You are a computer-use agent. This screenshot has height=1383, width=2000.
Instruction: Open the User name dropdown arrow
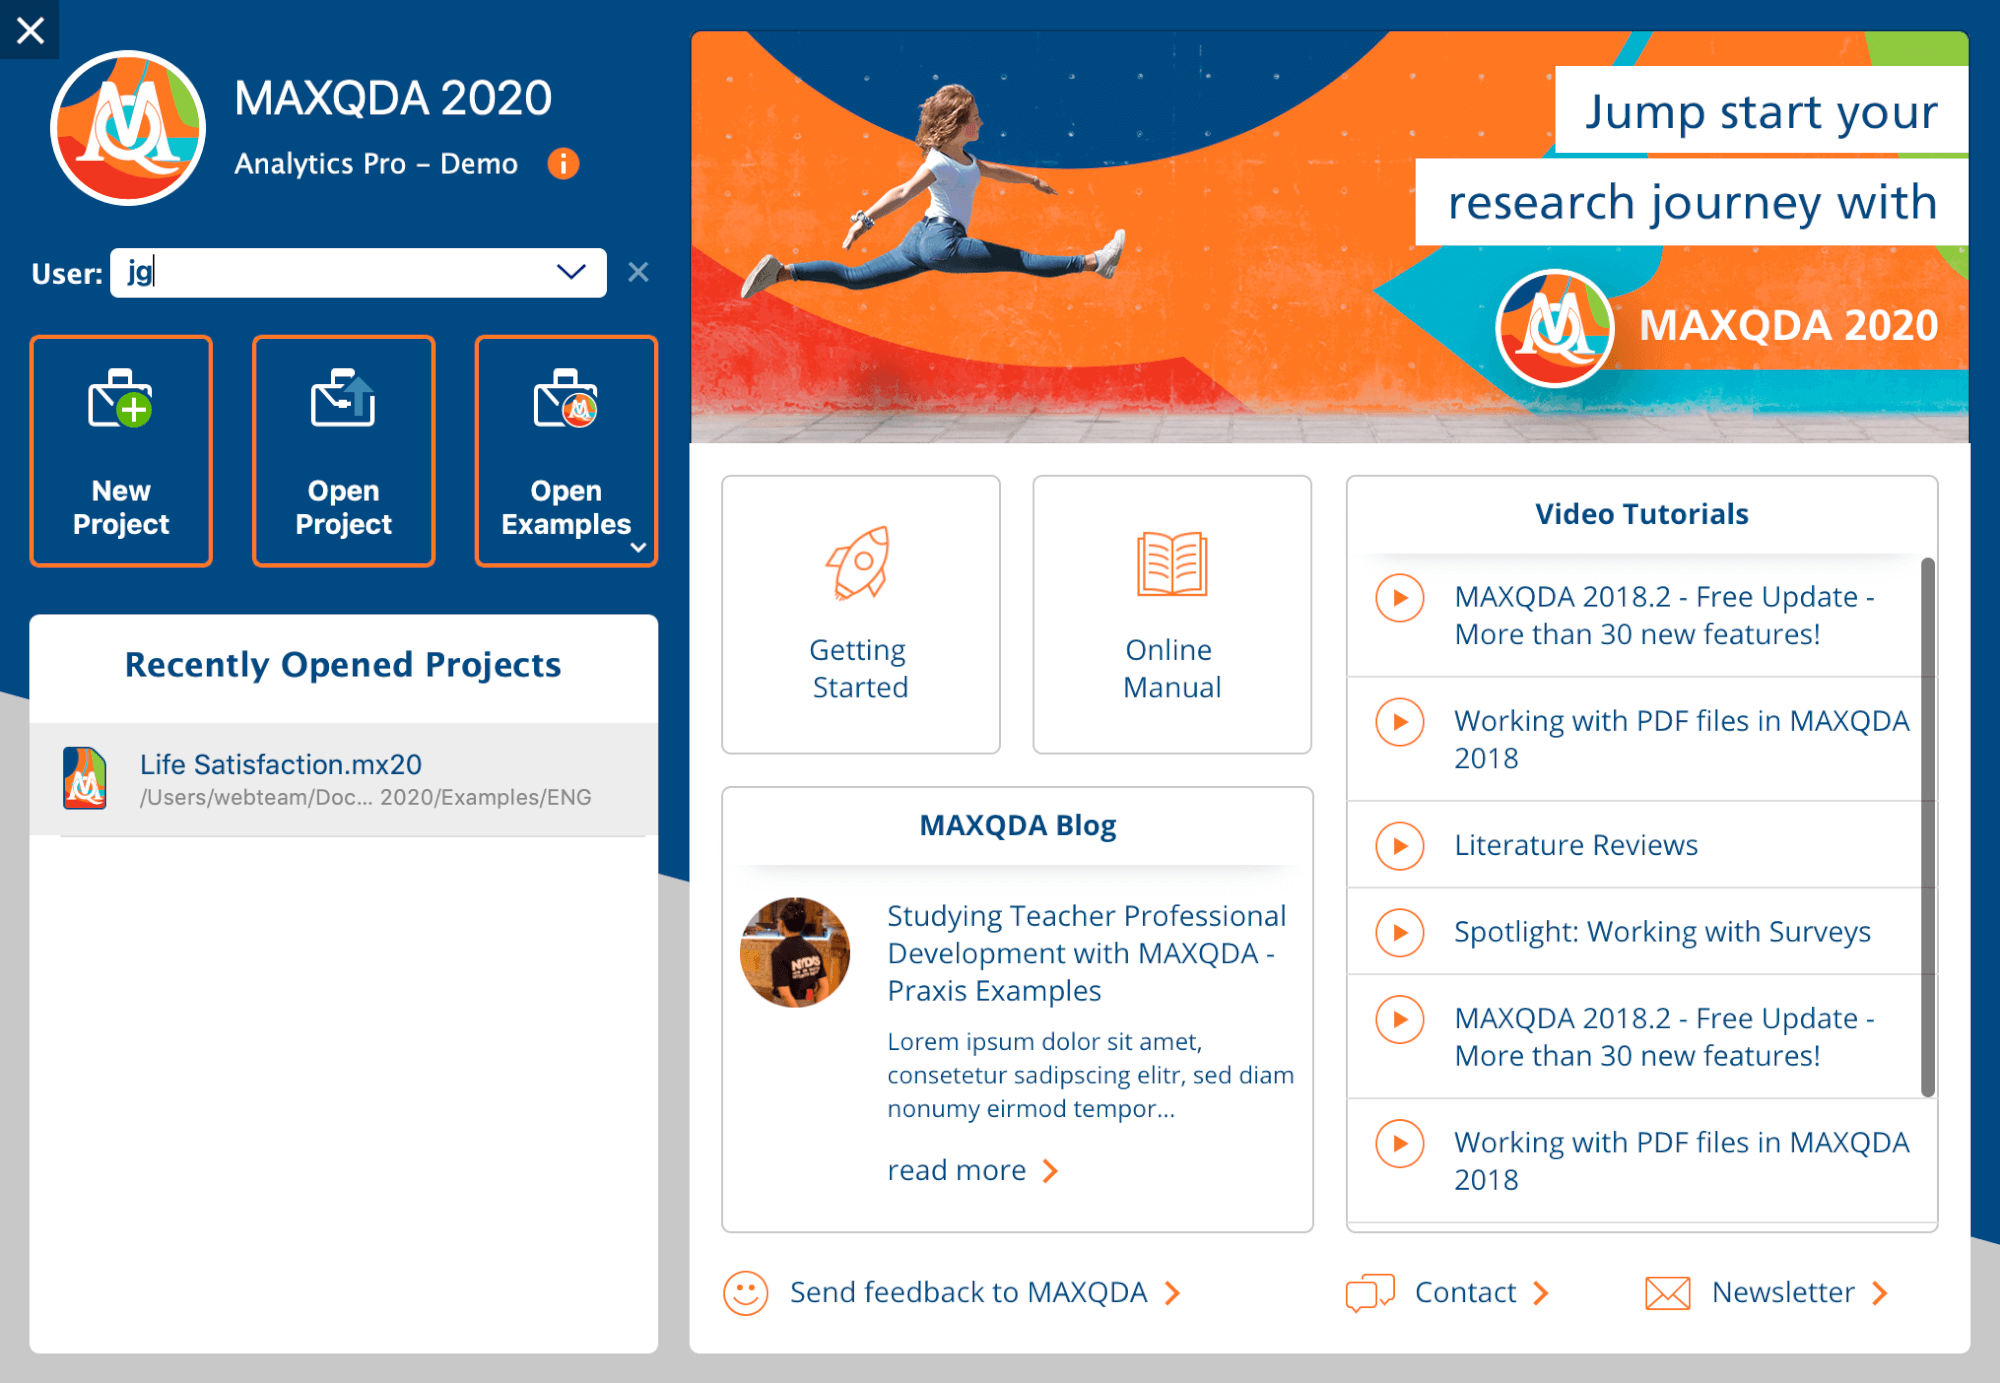tap(571, 272)
